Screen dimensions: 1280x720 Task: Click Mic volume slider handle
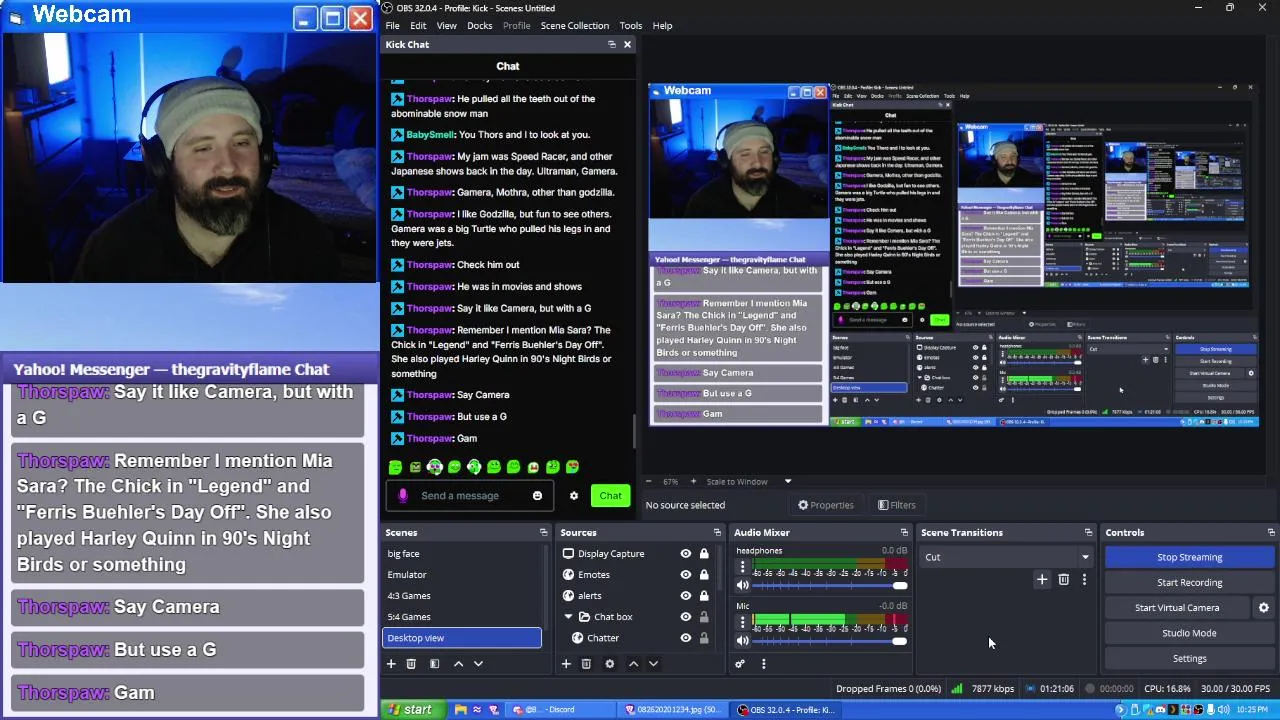[x=900, y=641]
